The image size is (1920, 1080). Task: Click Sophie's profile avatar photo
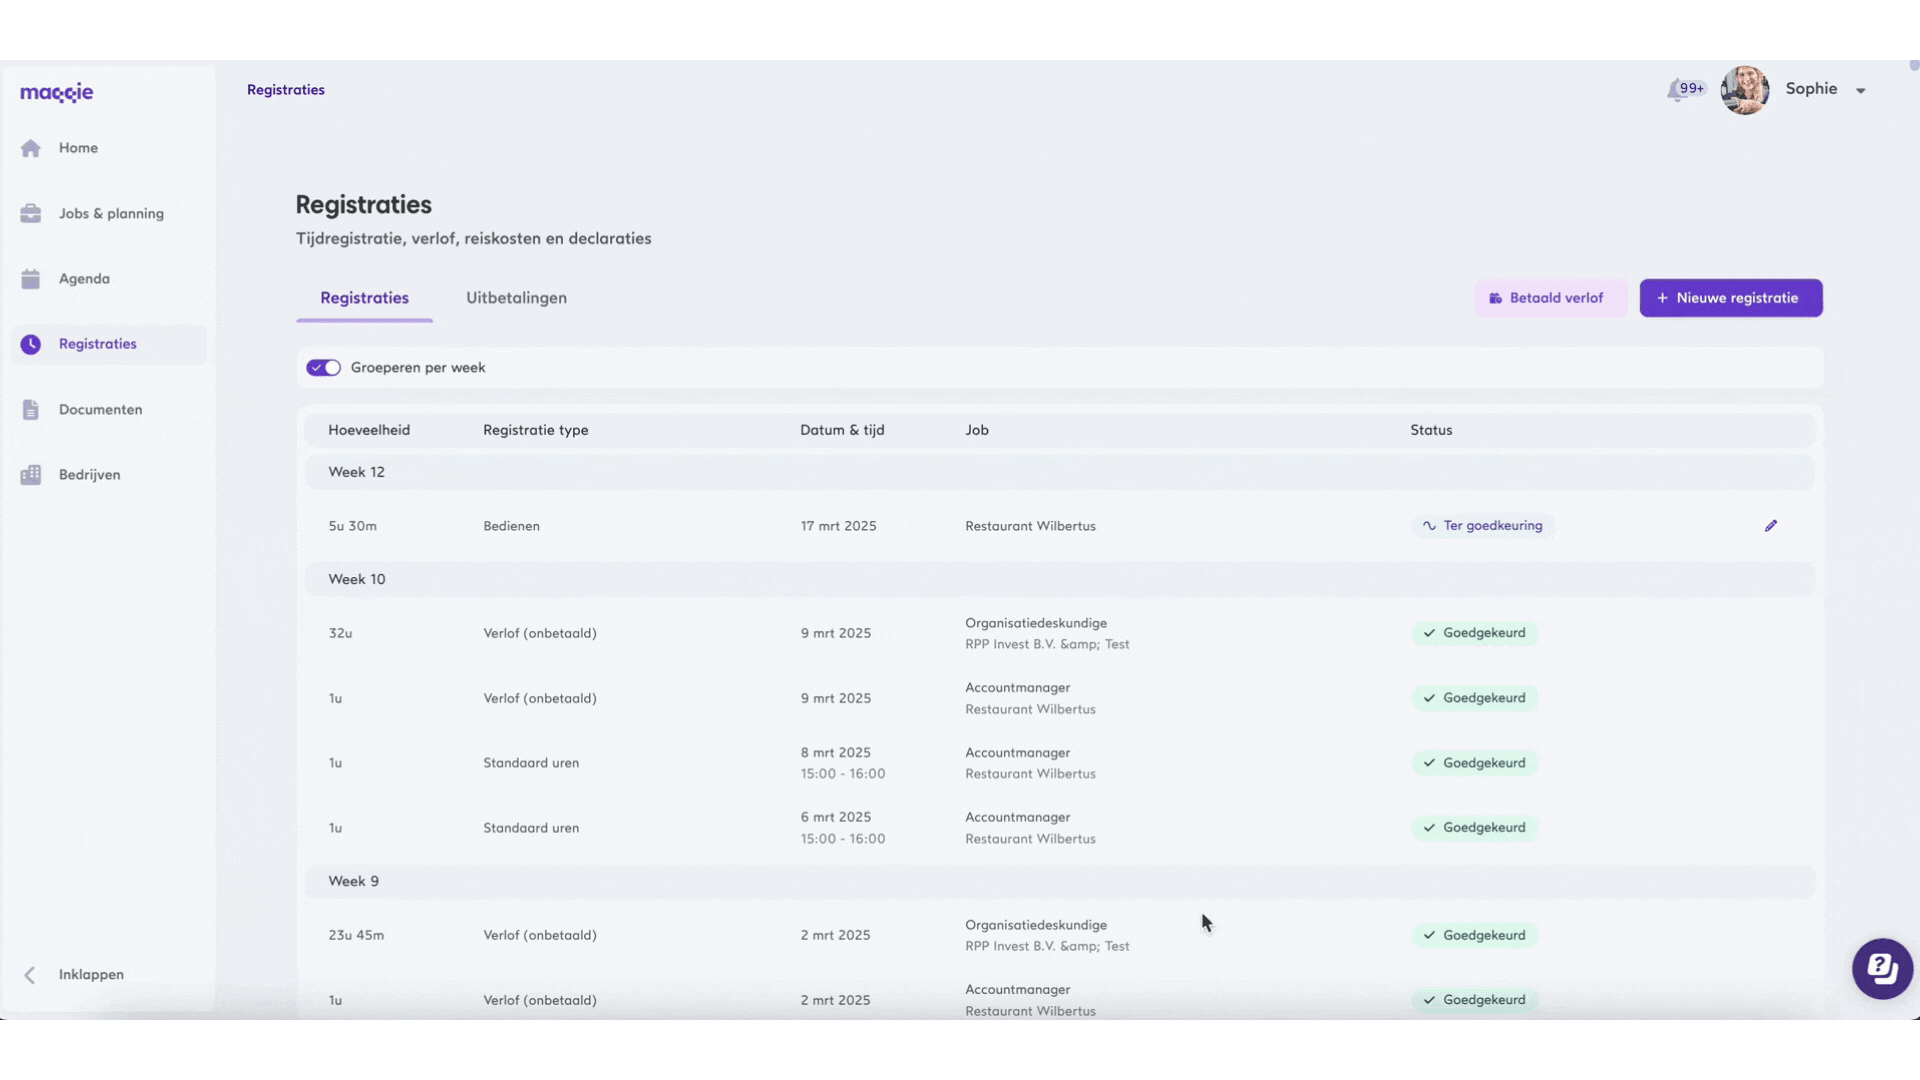1744,90
